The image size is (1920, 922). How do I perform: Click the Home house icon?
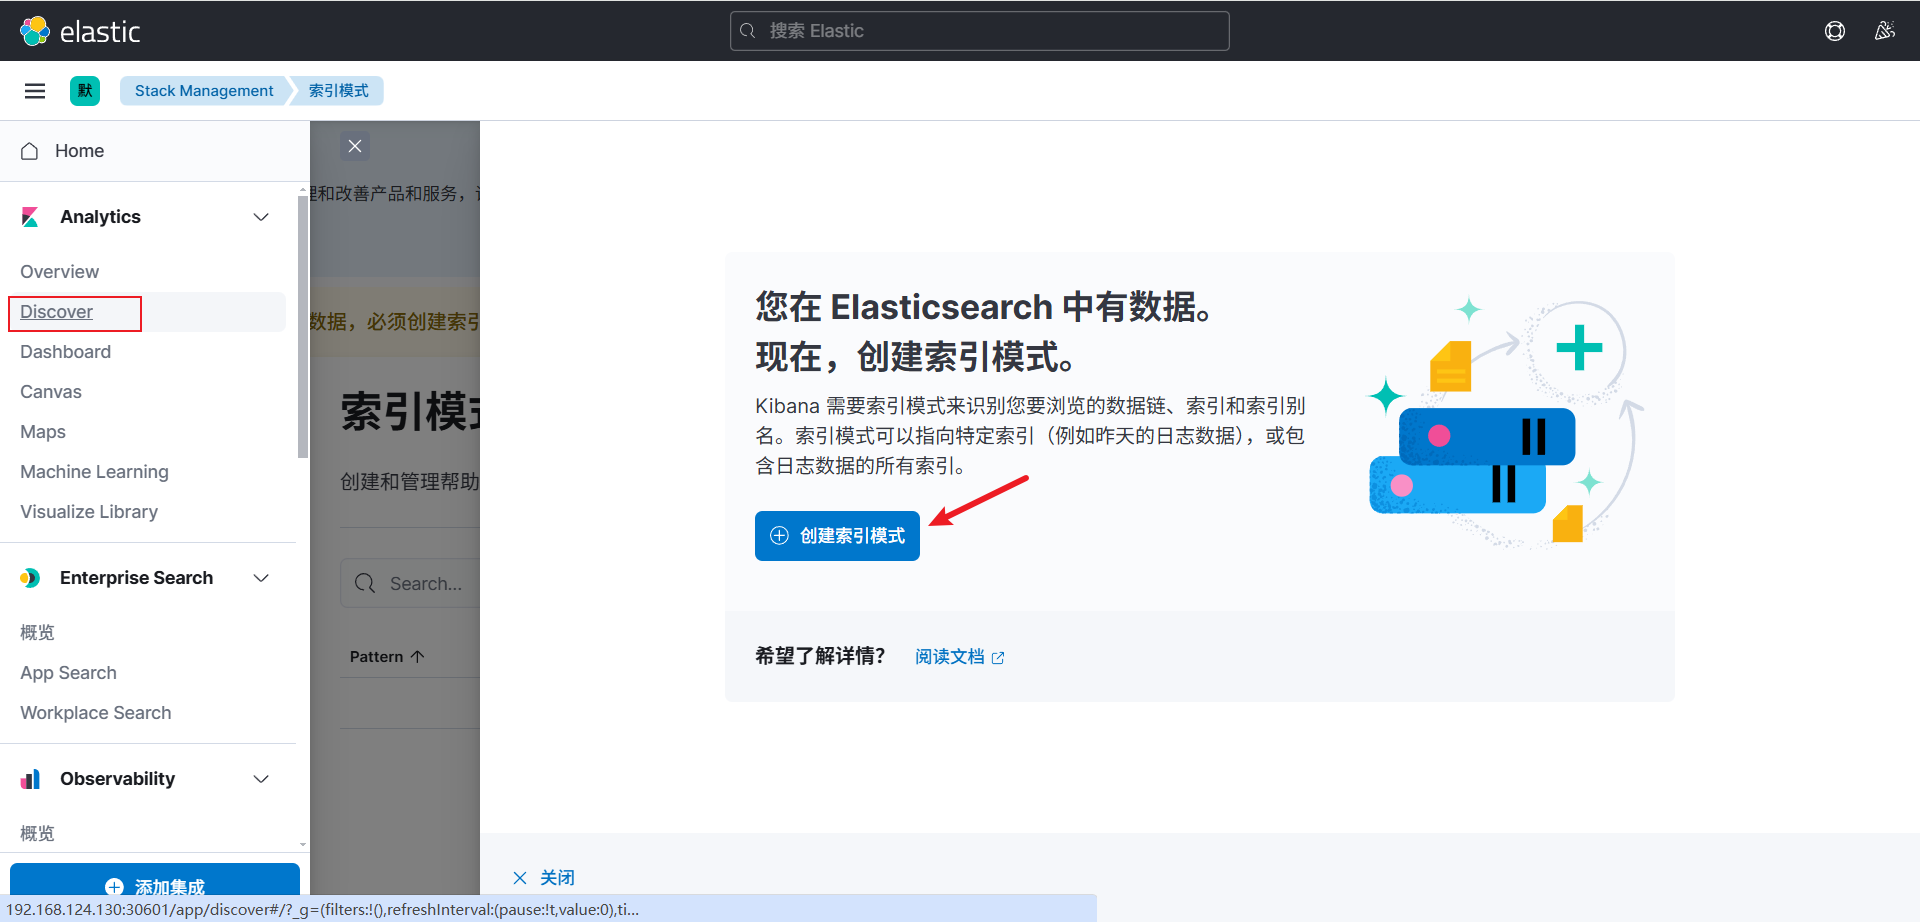coord(30,151)
